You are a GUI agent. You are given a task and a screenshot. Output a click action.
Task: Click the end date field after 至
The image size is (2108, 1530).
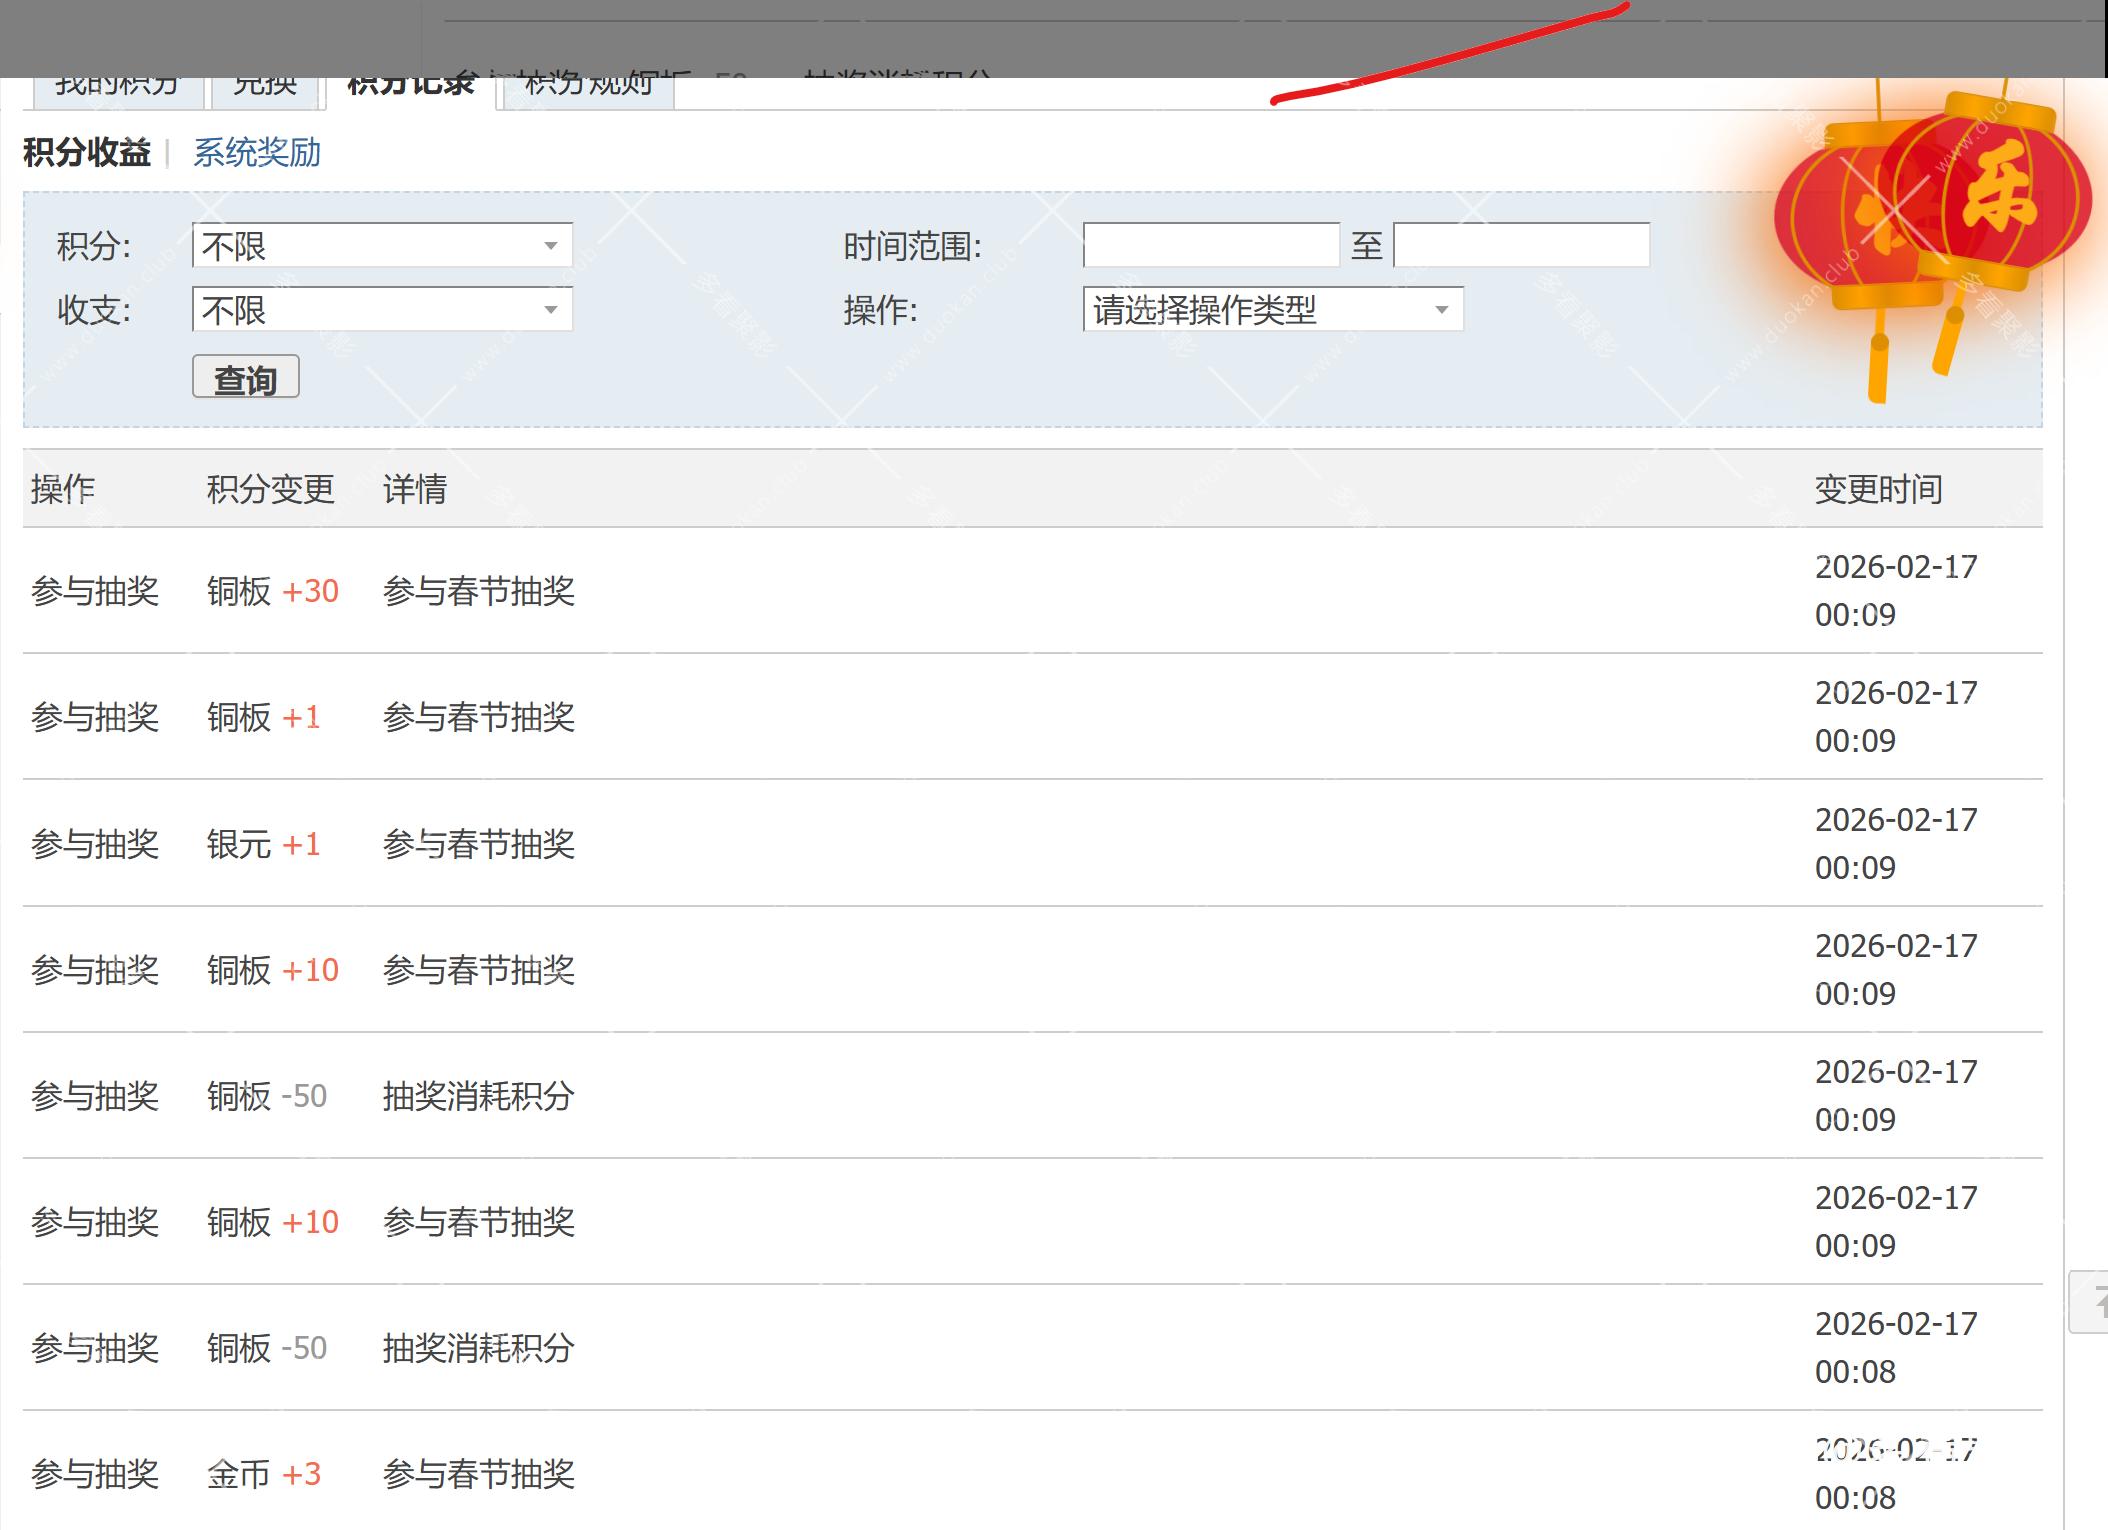point(1520,246)
